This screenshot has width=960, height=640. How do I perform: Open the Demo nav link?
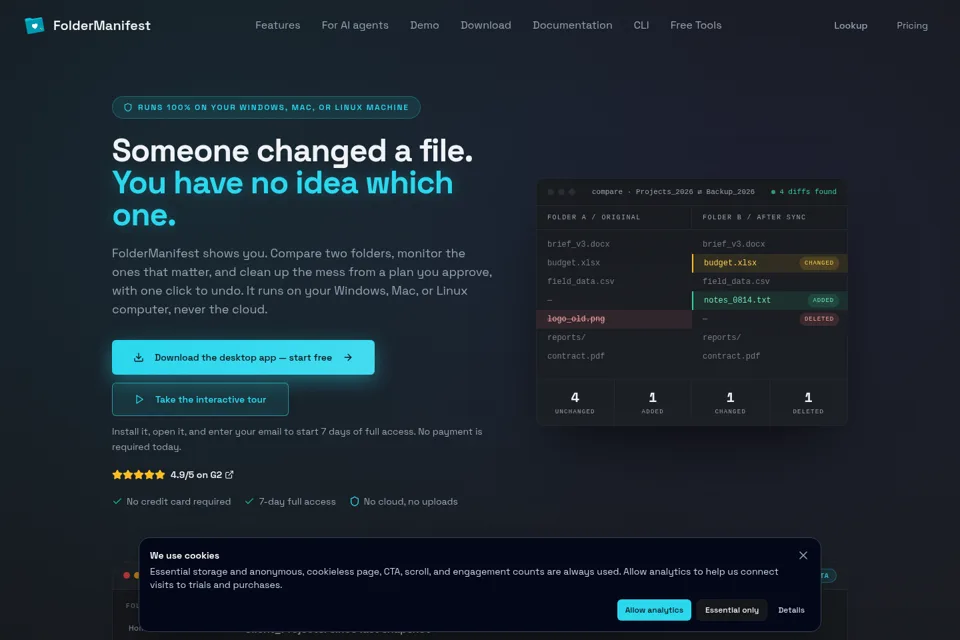click(424, 25)
